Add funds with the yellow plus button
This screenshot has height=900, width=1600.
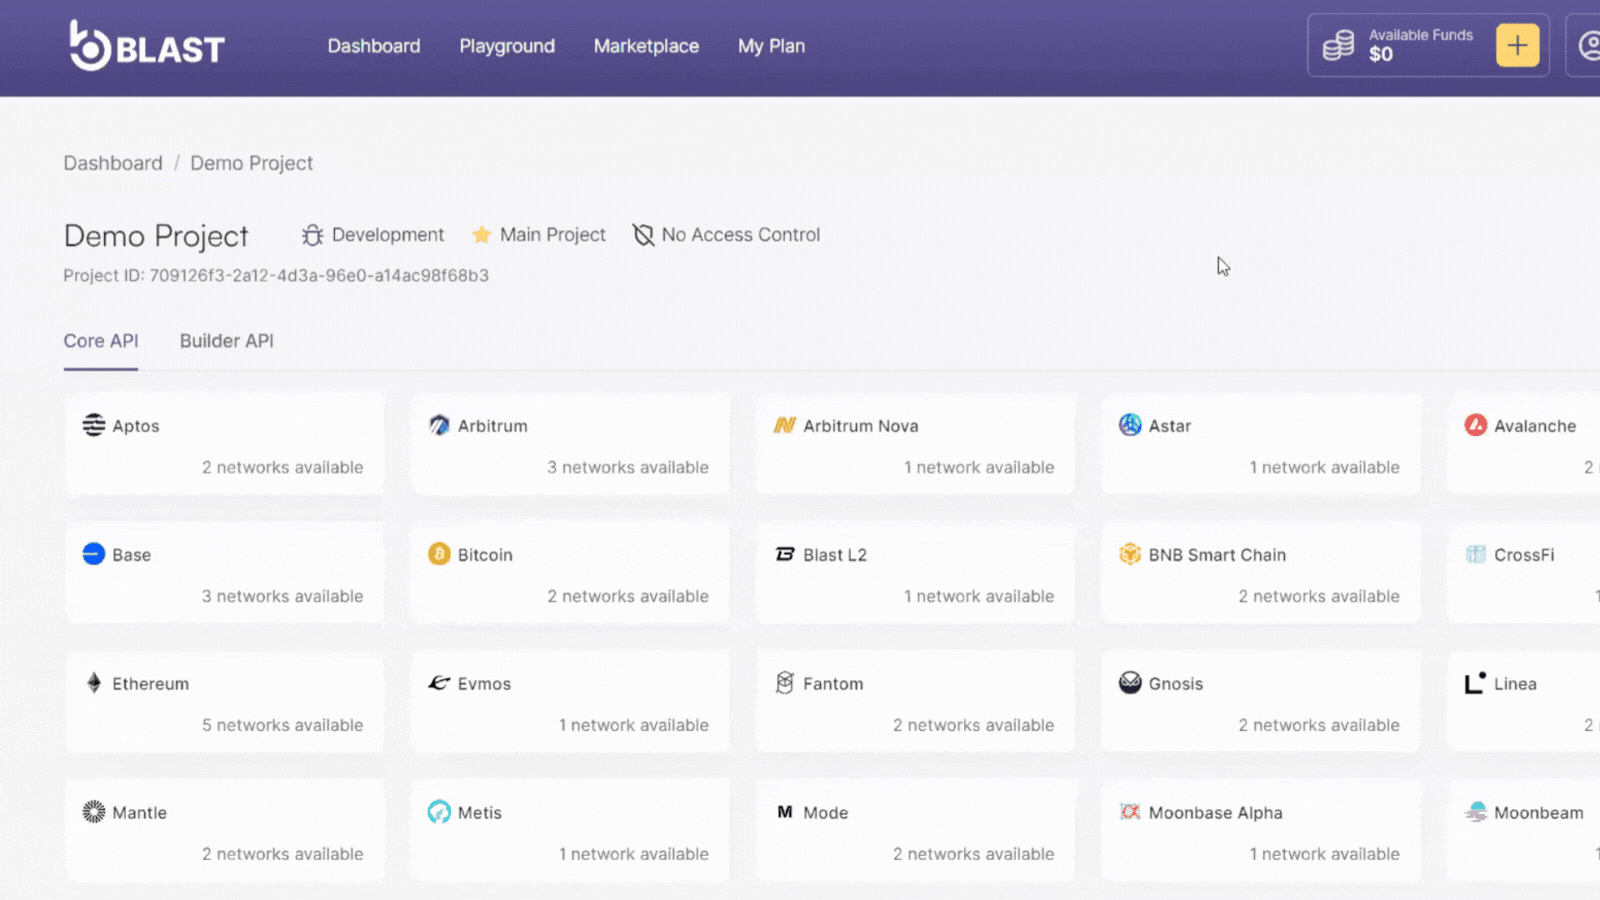coord(1517,45)
